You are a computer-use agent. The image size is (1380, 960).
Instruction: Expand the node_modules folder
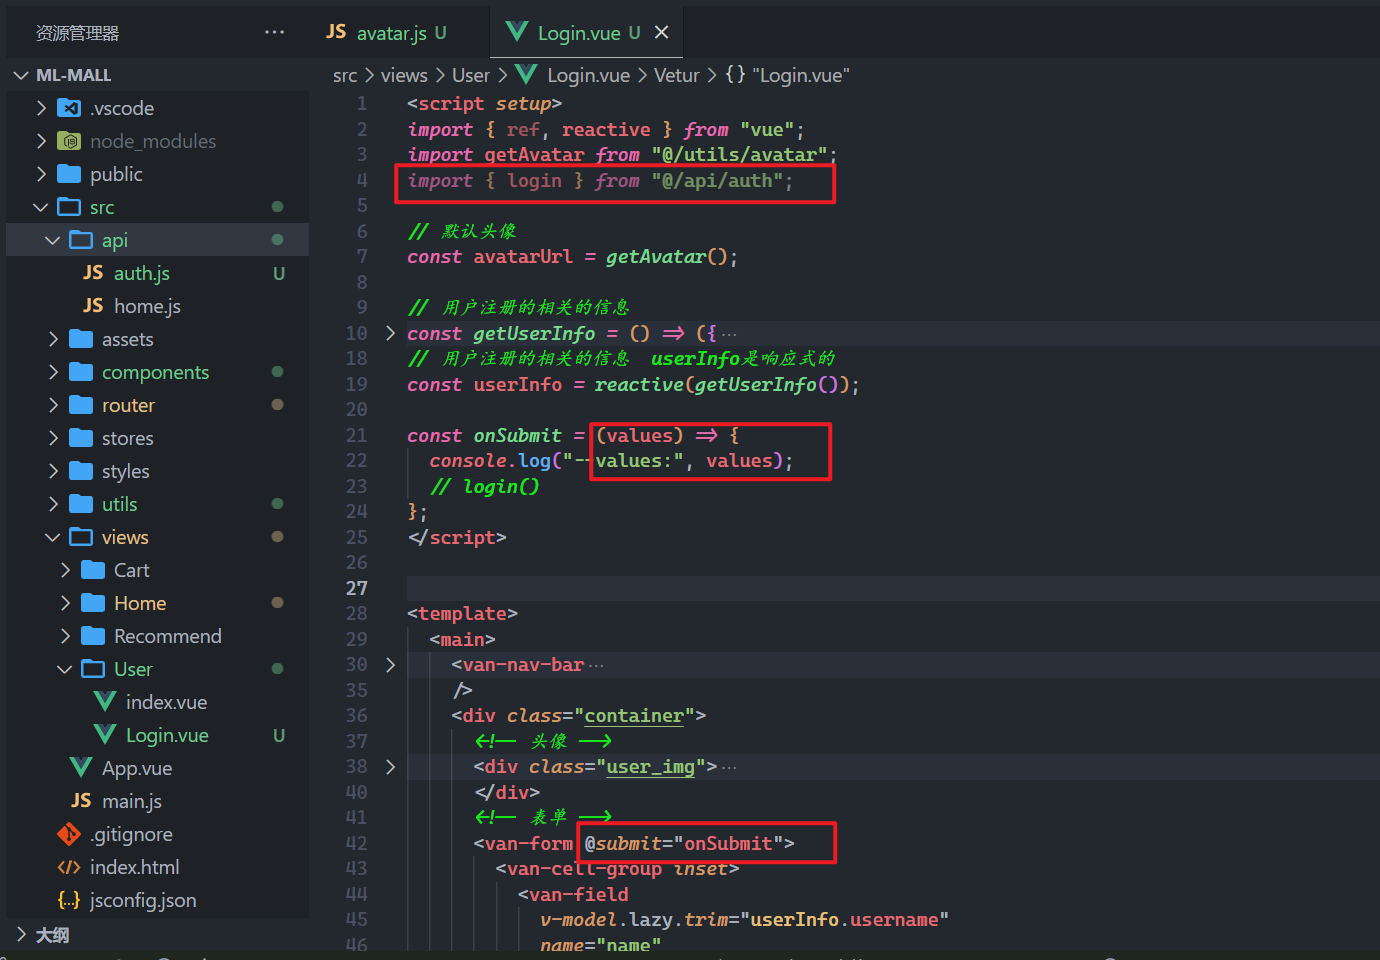point(41,141)
